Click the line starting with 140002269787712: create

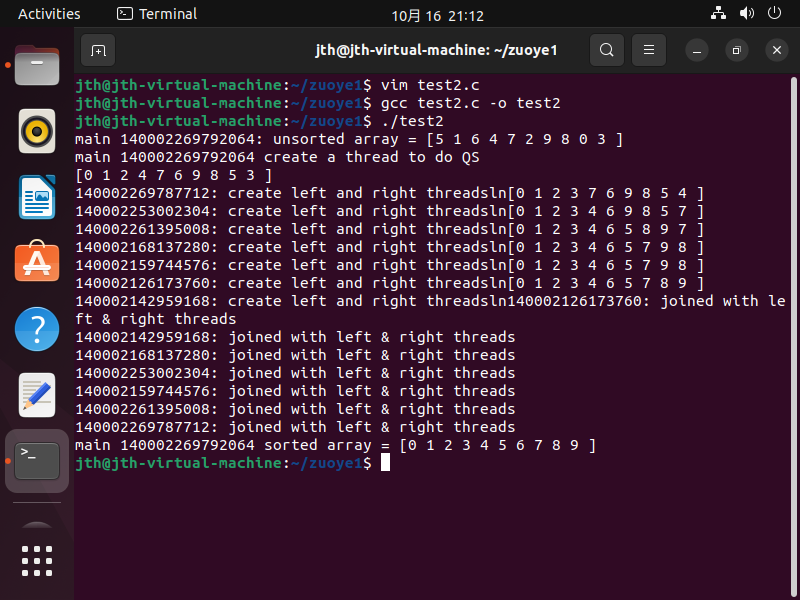click(390, 193)
